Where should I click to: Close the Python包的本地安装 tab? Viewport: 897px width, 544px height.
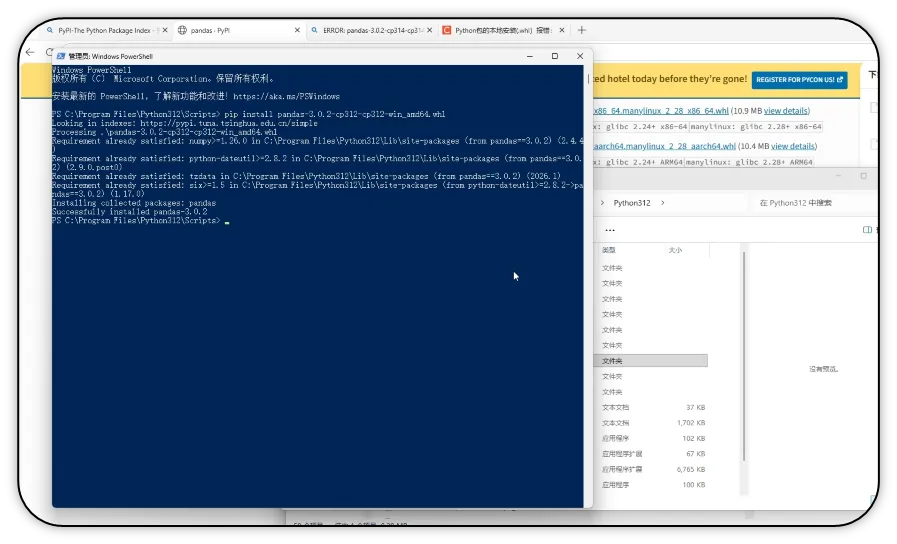[x=562, y=30]
